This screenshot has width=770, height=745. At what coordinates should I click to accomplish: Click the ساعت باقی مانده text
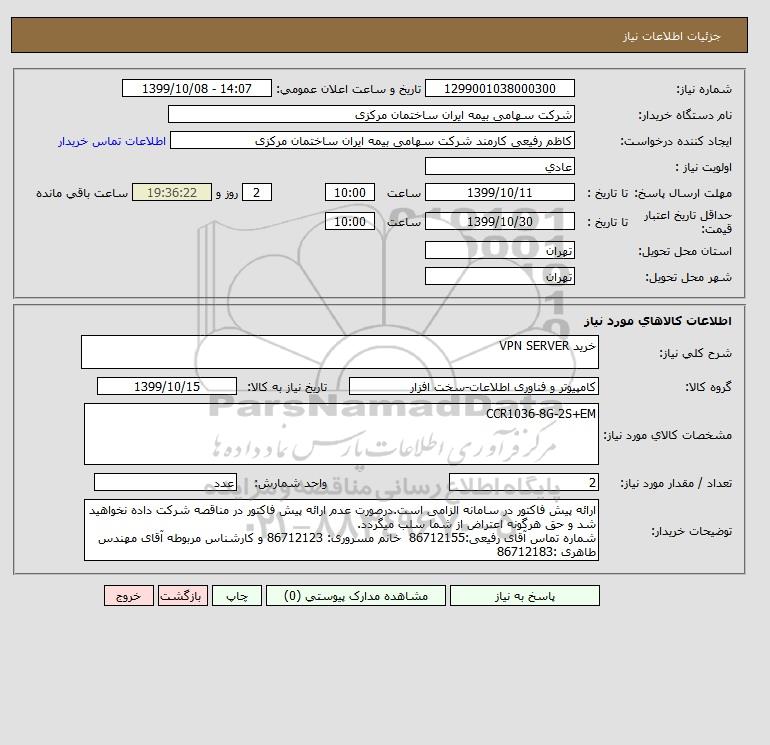click(82, 193)
